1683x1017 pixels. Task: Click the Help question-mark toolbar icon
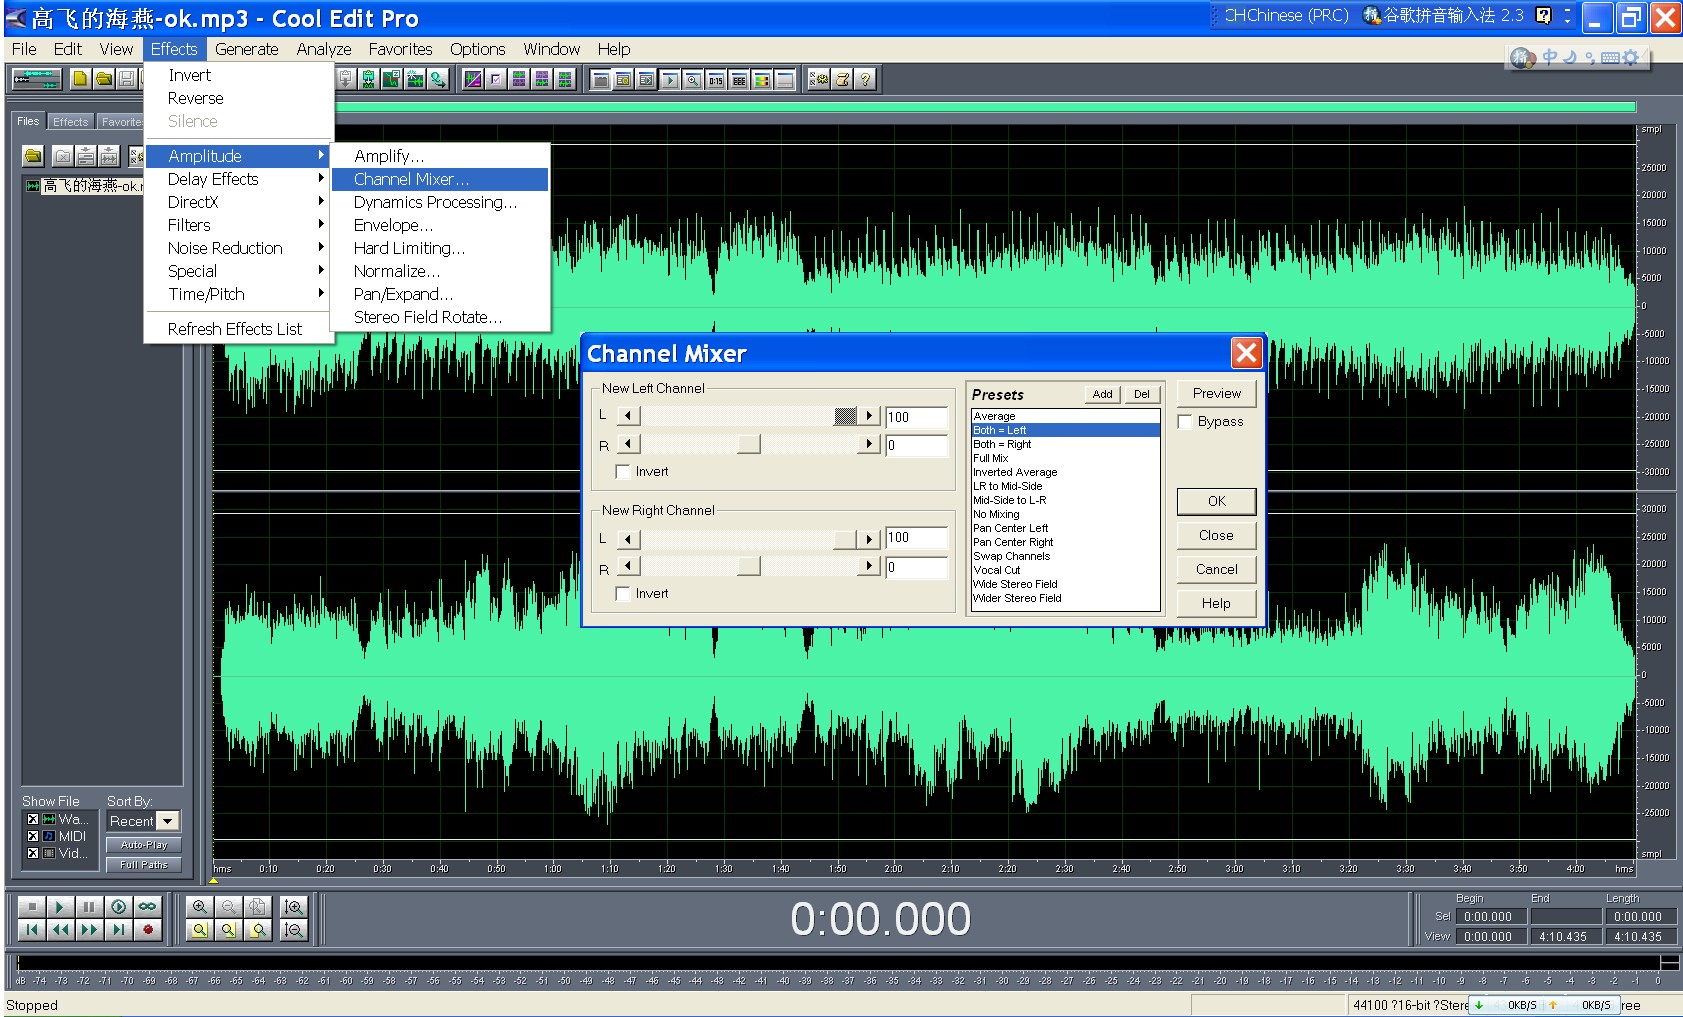(865, 79)
